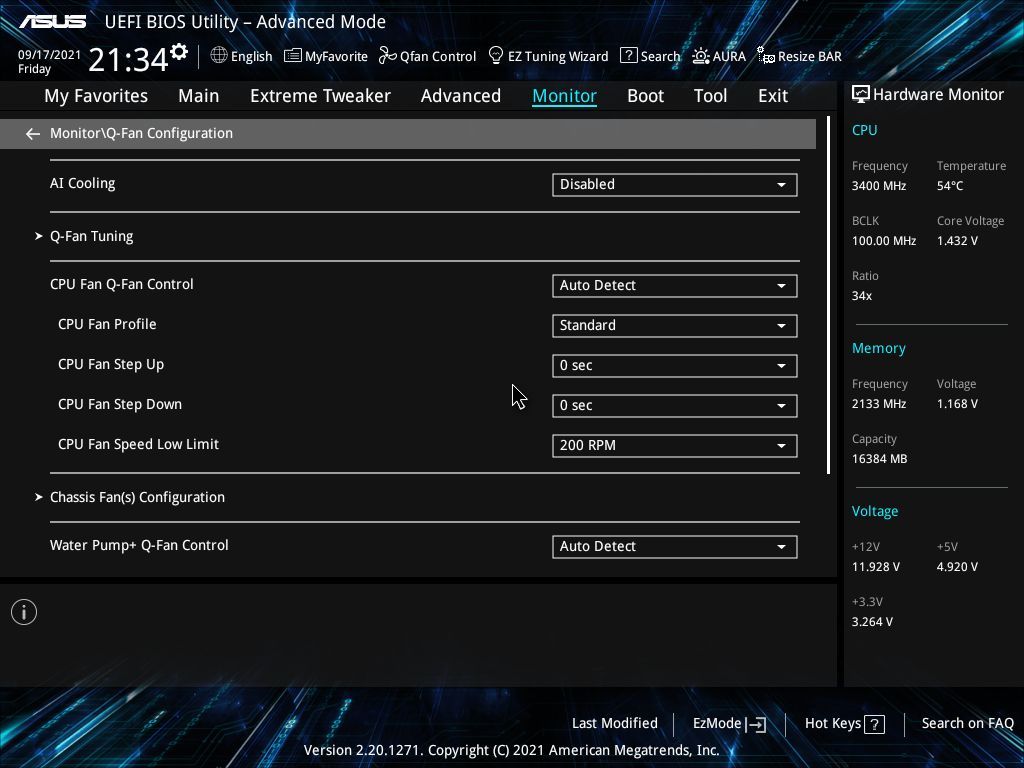
Task: Open Water Pump+ Q-Fan Control dropdown
Action: click(675, 547)
